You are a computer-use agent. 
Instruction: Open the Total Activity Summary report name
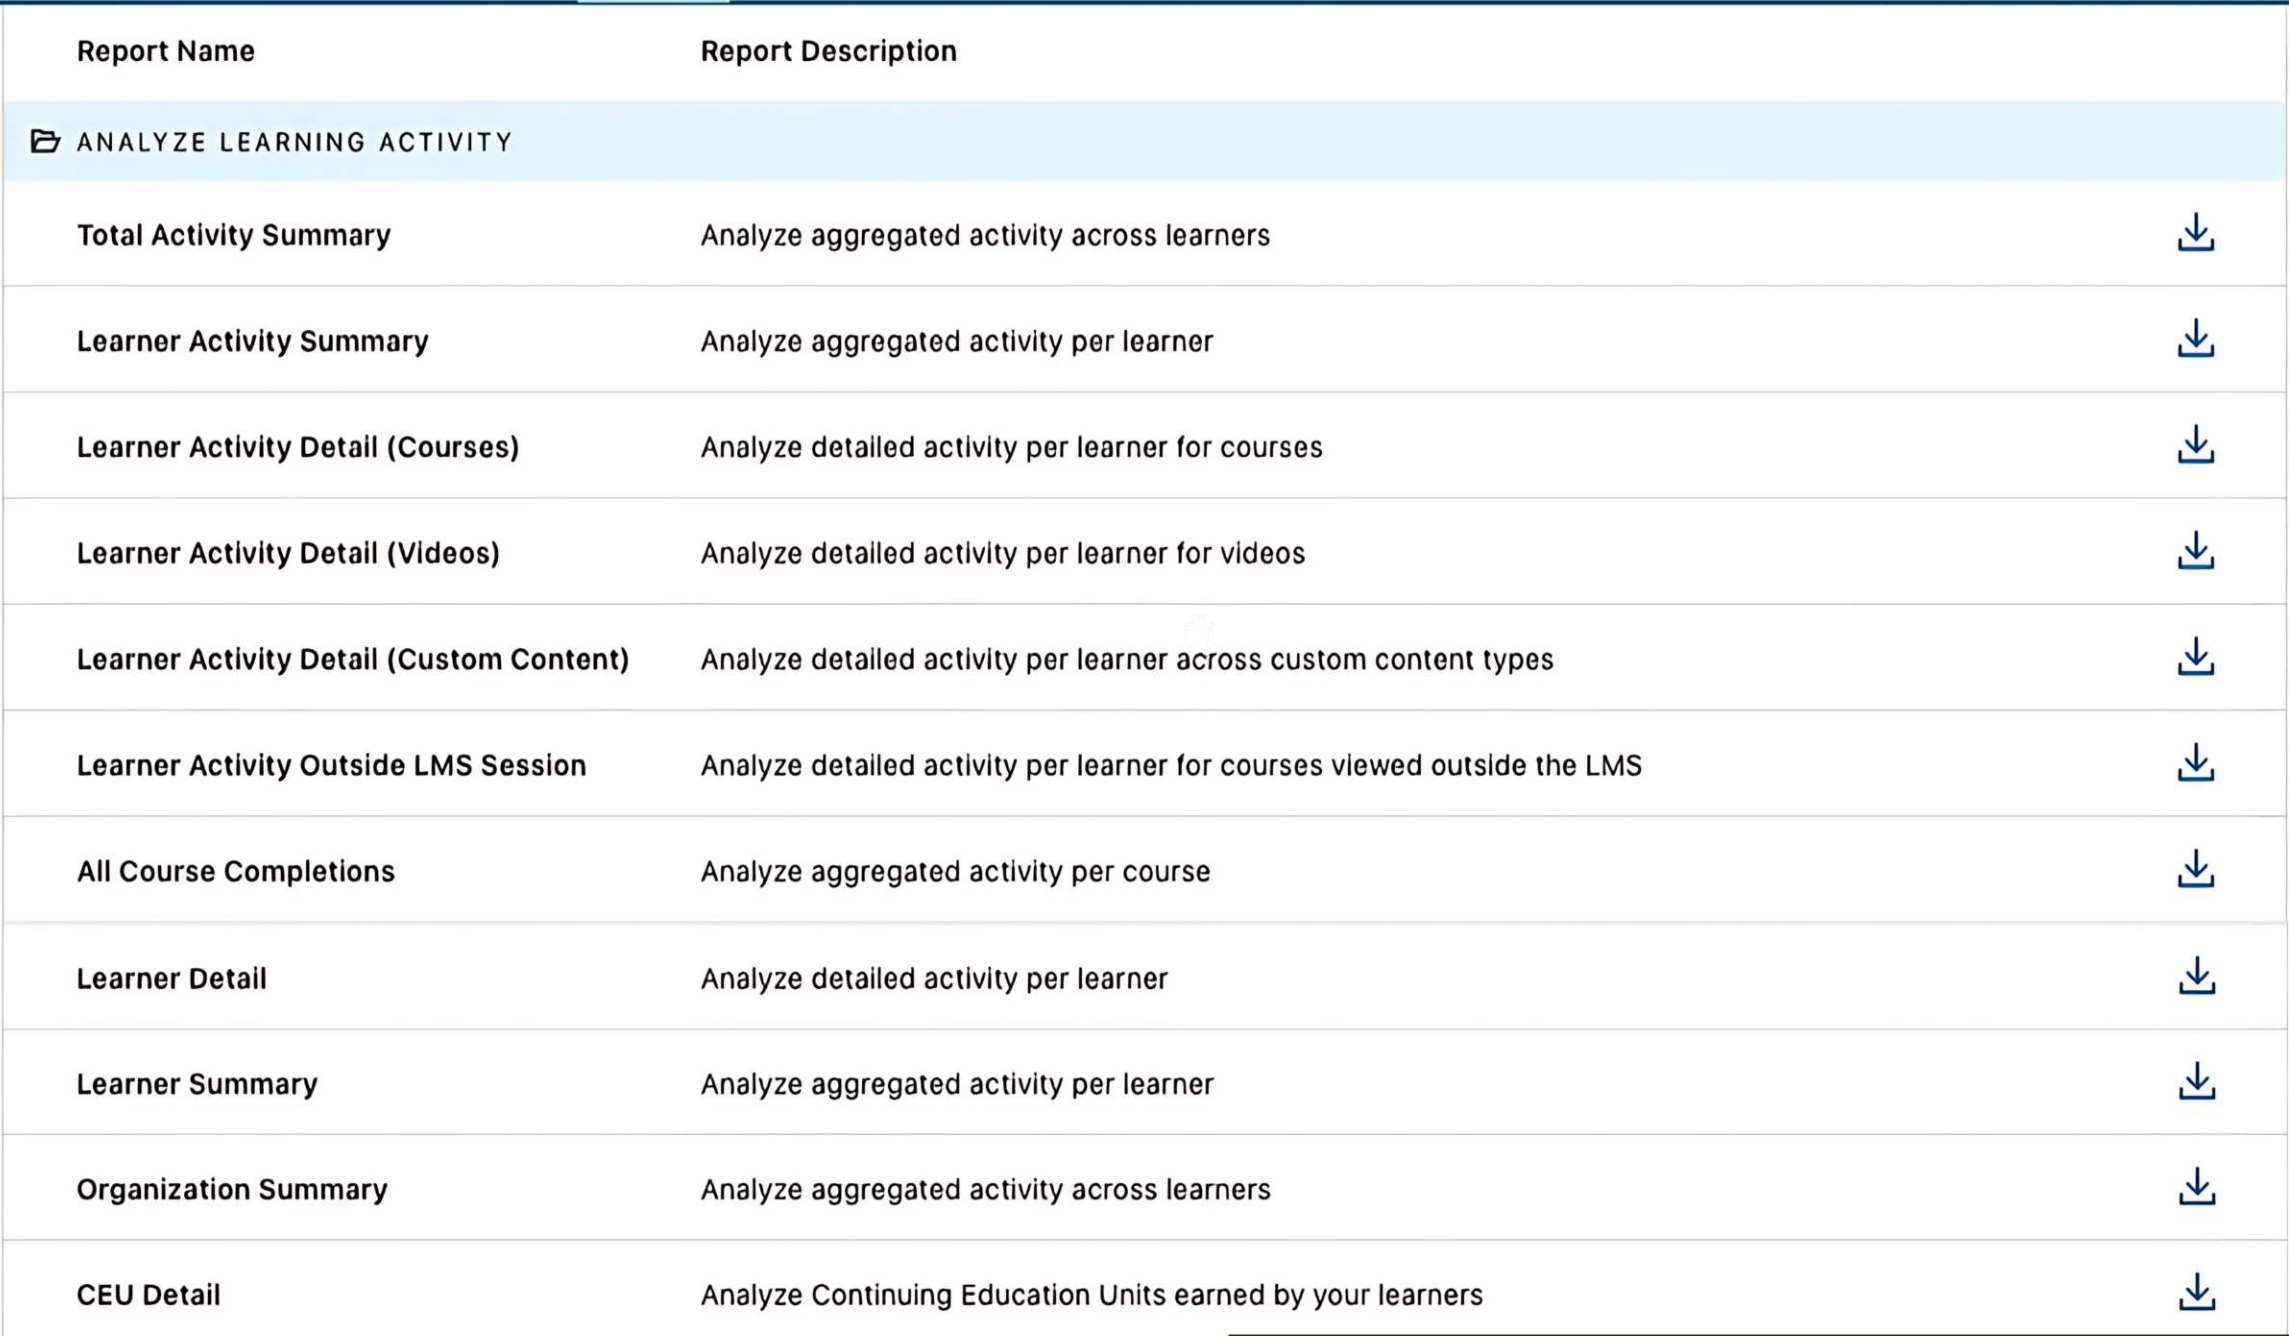pyautogui.click(x=233, y=235)
